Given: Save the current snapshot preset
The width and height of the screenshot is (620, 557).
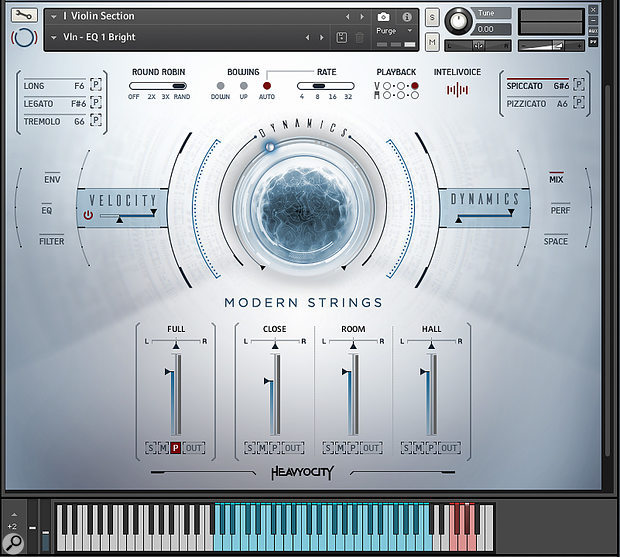Looking at the screenshot, I should 341,38.
